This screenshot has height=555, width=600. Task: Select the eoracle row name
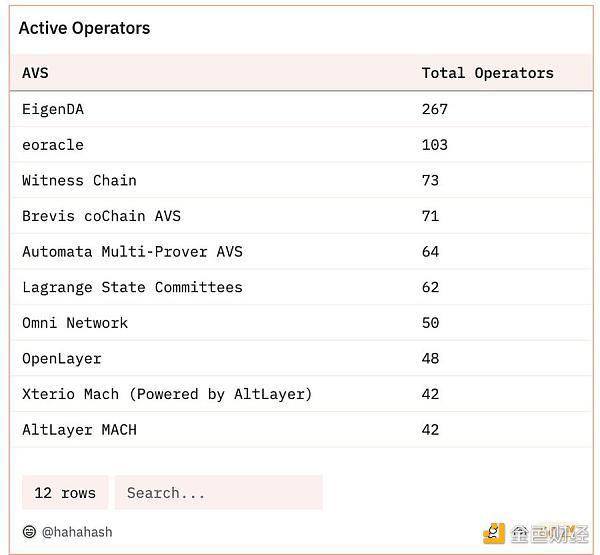click(53, 145)
